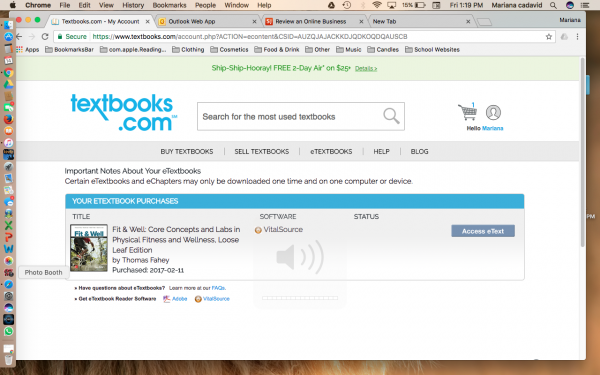Viewport: 600px width, 375px height.
Task: Click the textbooks.com logo
Action: pos(123,112)
